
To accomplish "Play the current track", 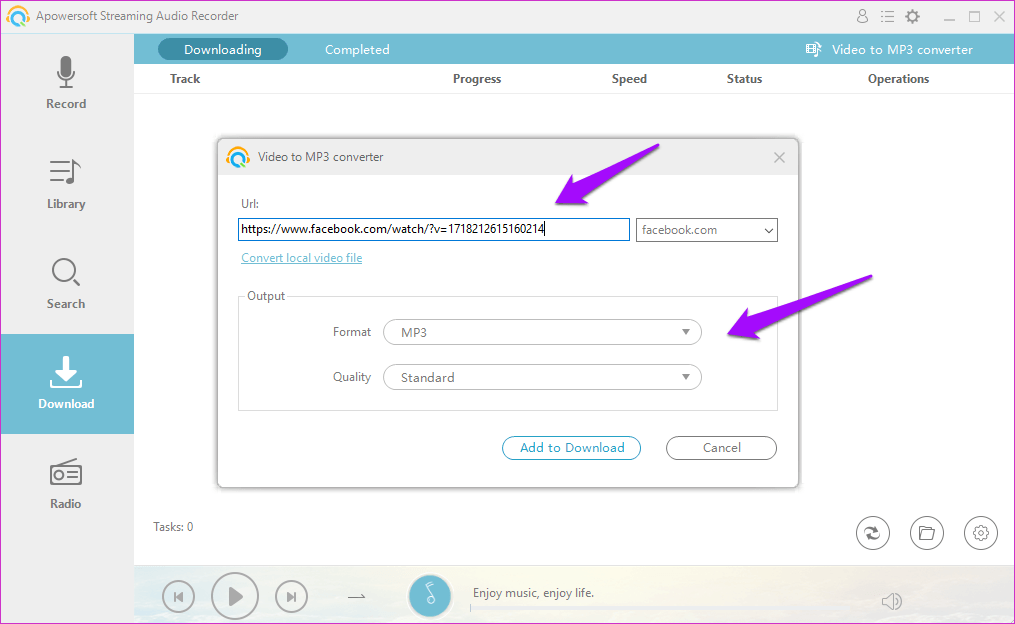I will click(x=235, y=596).
